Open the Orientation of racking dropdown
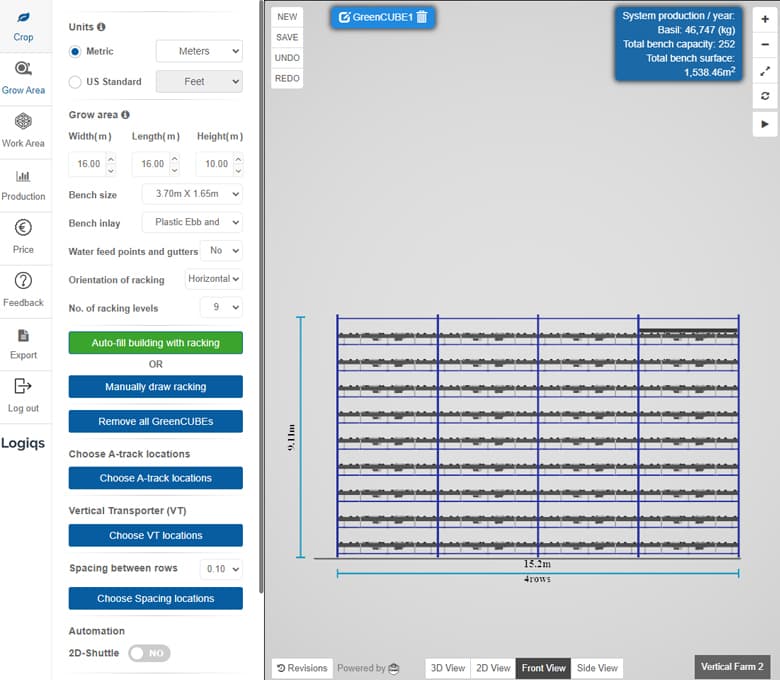This screenshot has width=780, height=680. click(214, 279)
